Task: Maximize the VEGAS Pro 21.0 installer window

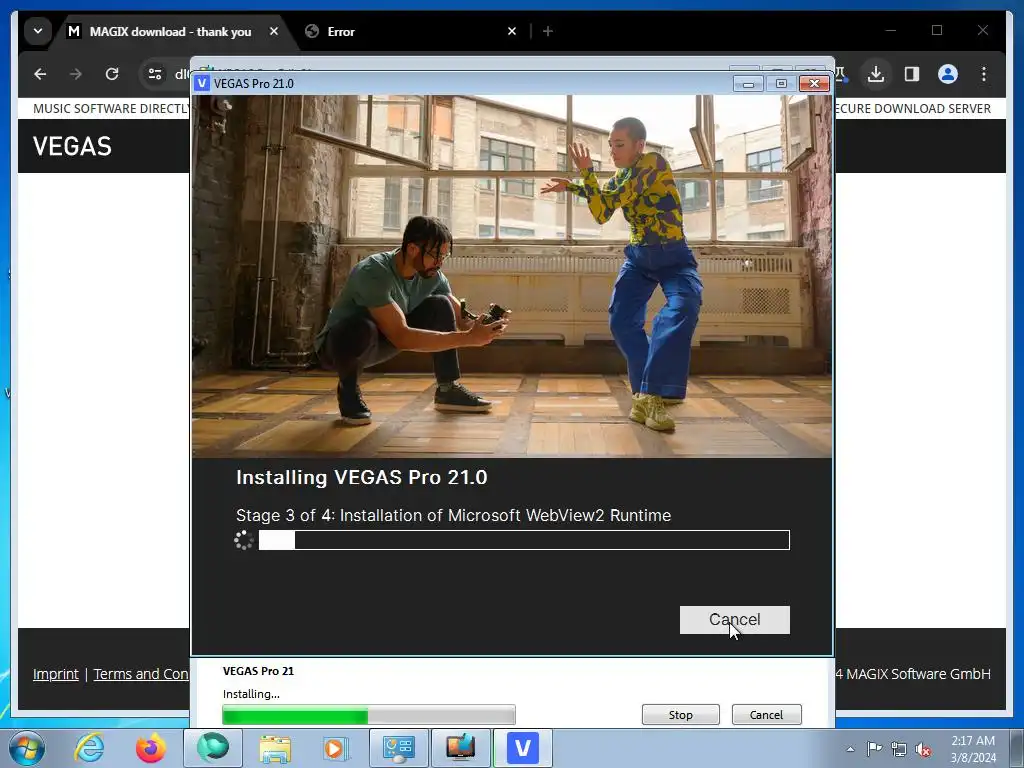Action: (781, 84)
